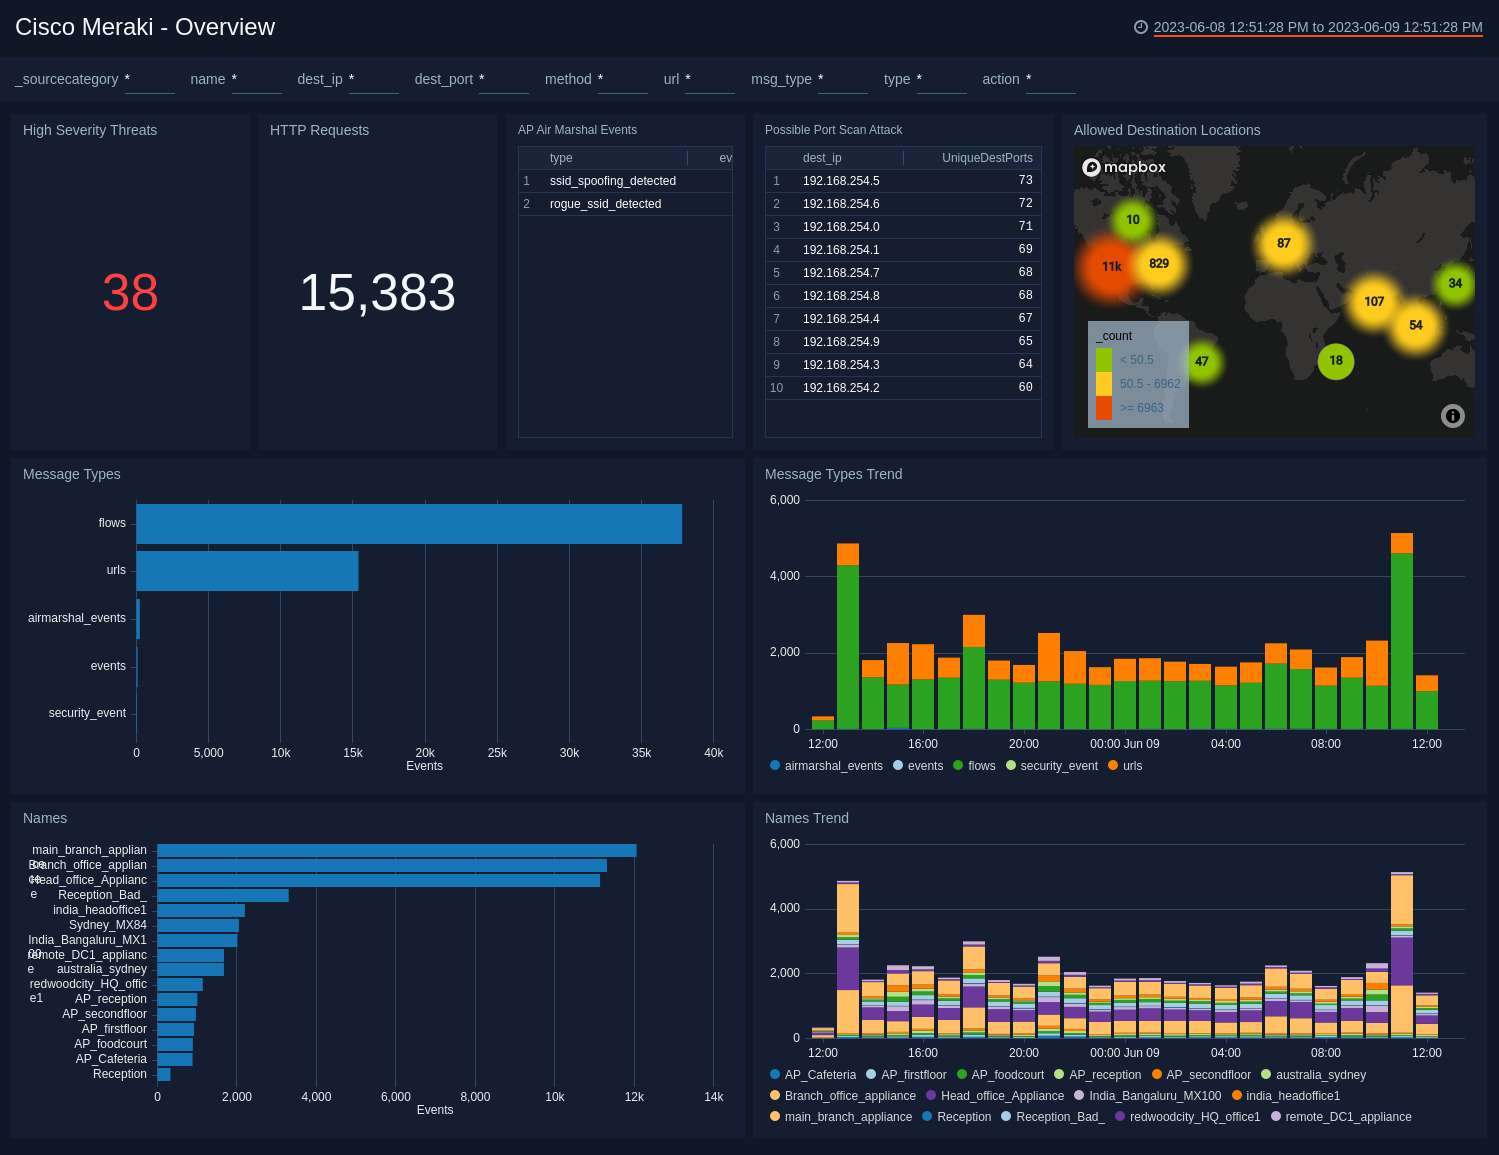Click the orange 11k cluster marker over North America
This screenshot has width=1499, height=1155.
tap(1110, 266)
